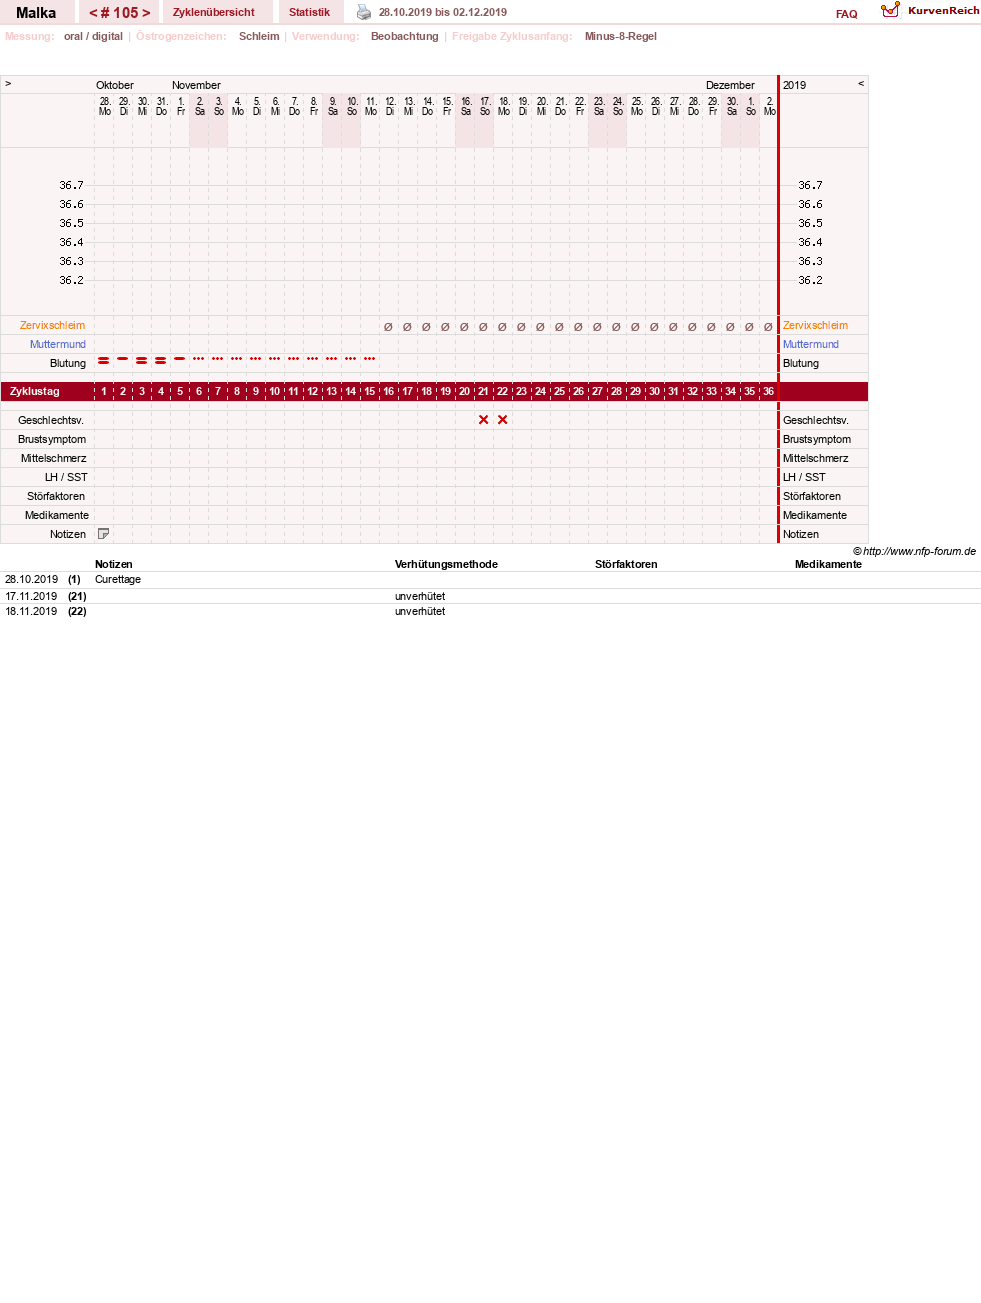Viewport: 981px width, 1303px height.
Task: Open the Zyklenübersicht tab
Action: click(214, 12)
